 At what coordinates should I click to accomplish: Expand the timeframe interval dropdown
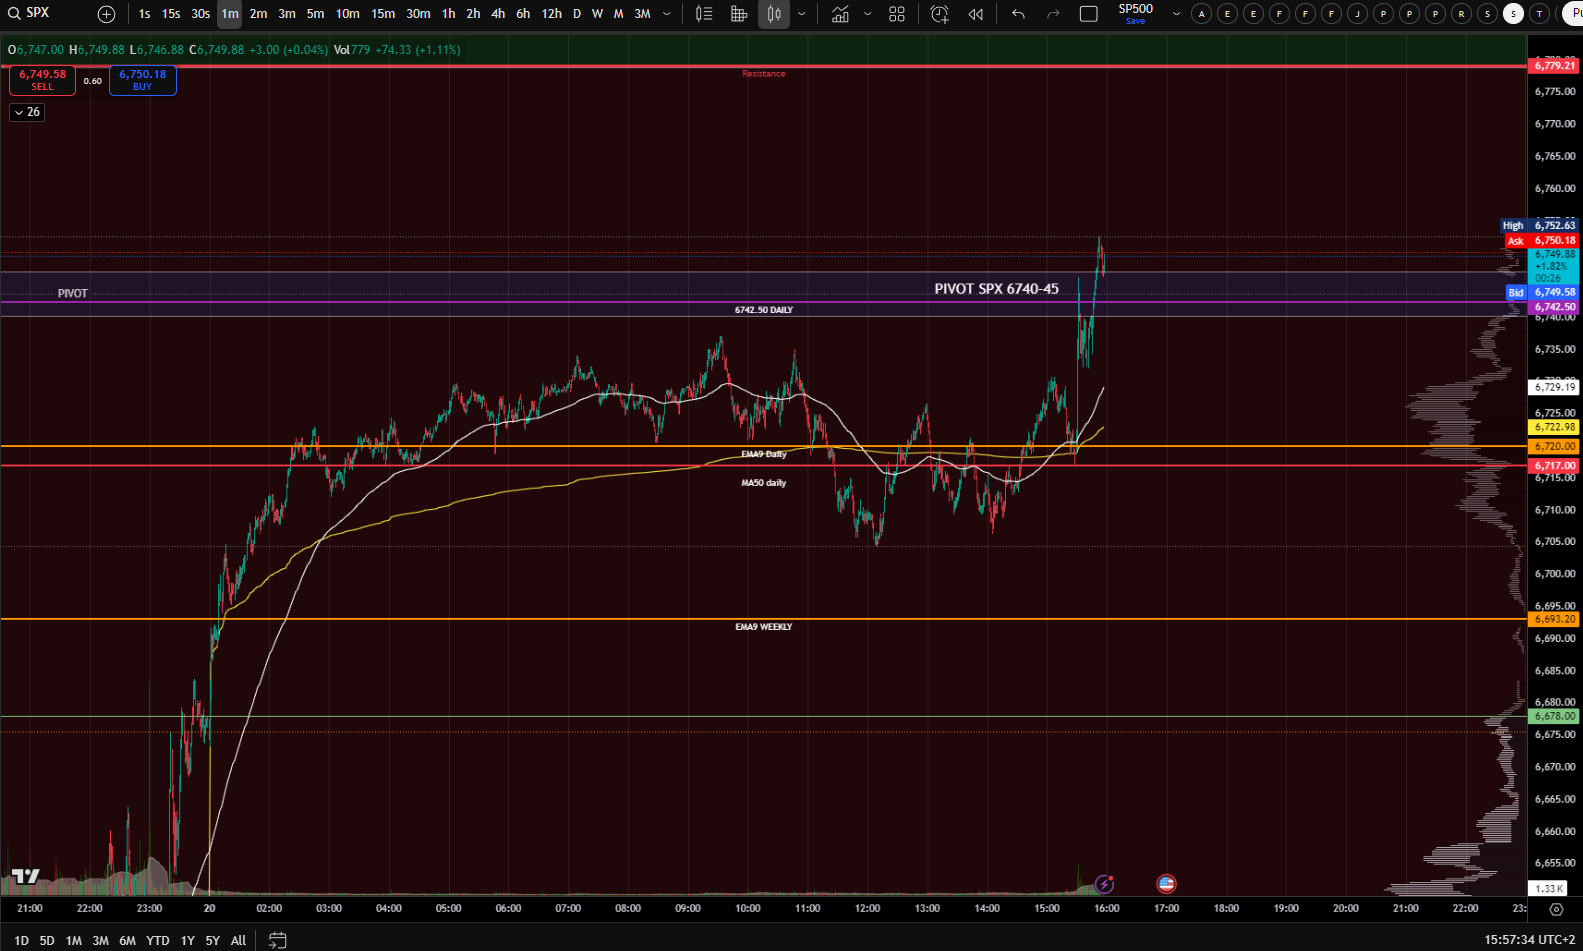(667, 14)
